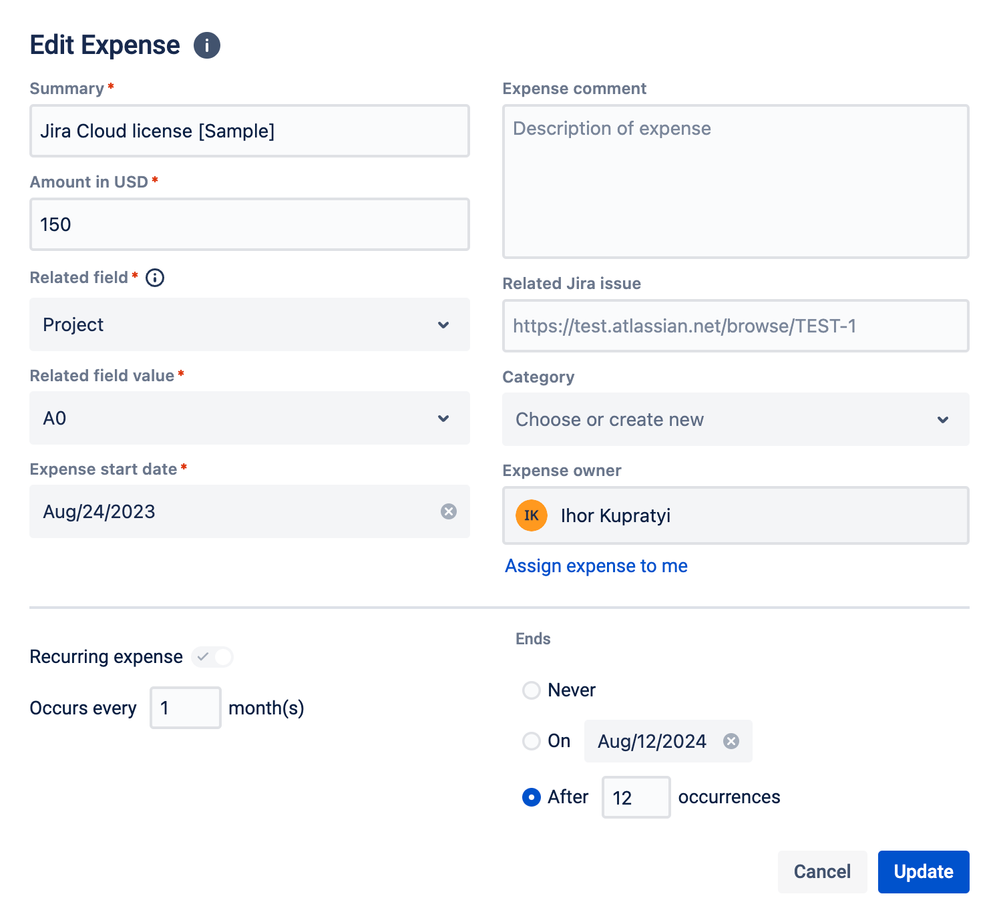
Task: Click the Amount in USD label
Action: (89, 182)
